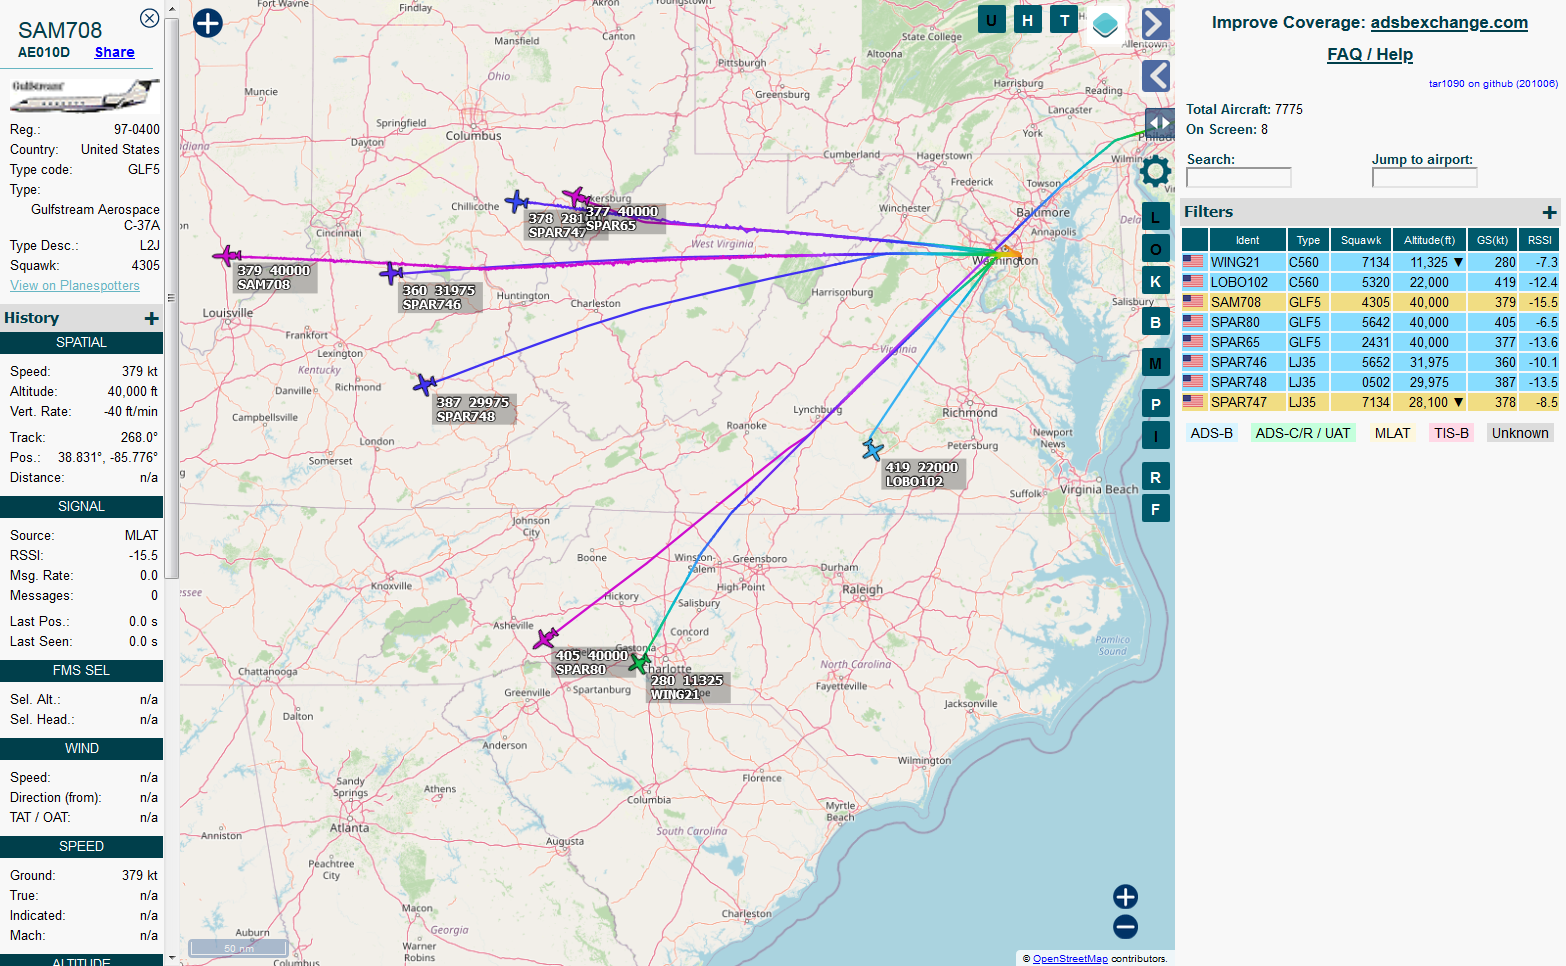Click the right arrow sidebar button

pyautogui.click(x=1156, y=24)
